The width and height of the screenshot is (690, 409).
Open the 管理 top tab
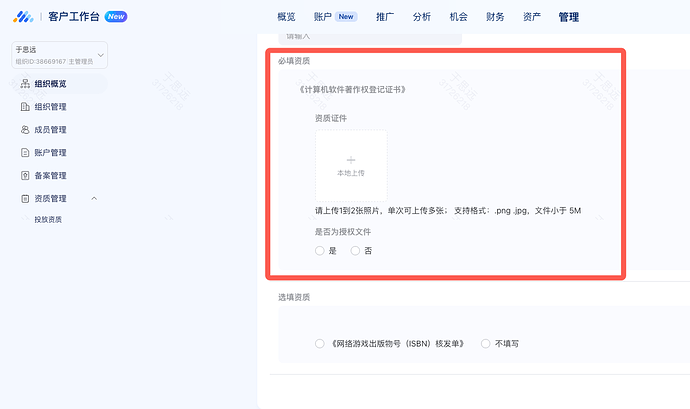pyautogui.click(x=569, y=17)
